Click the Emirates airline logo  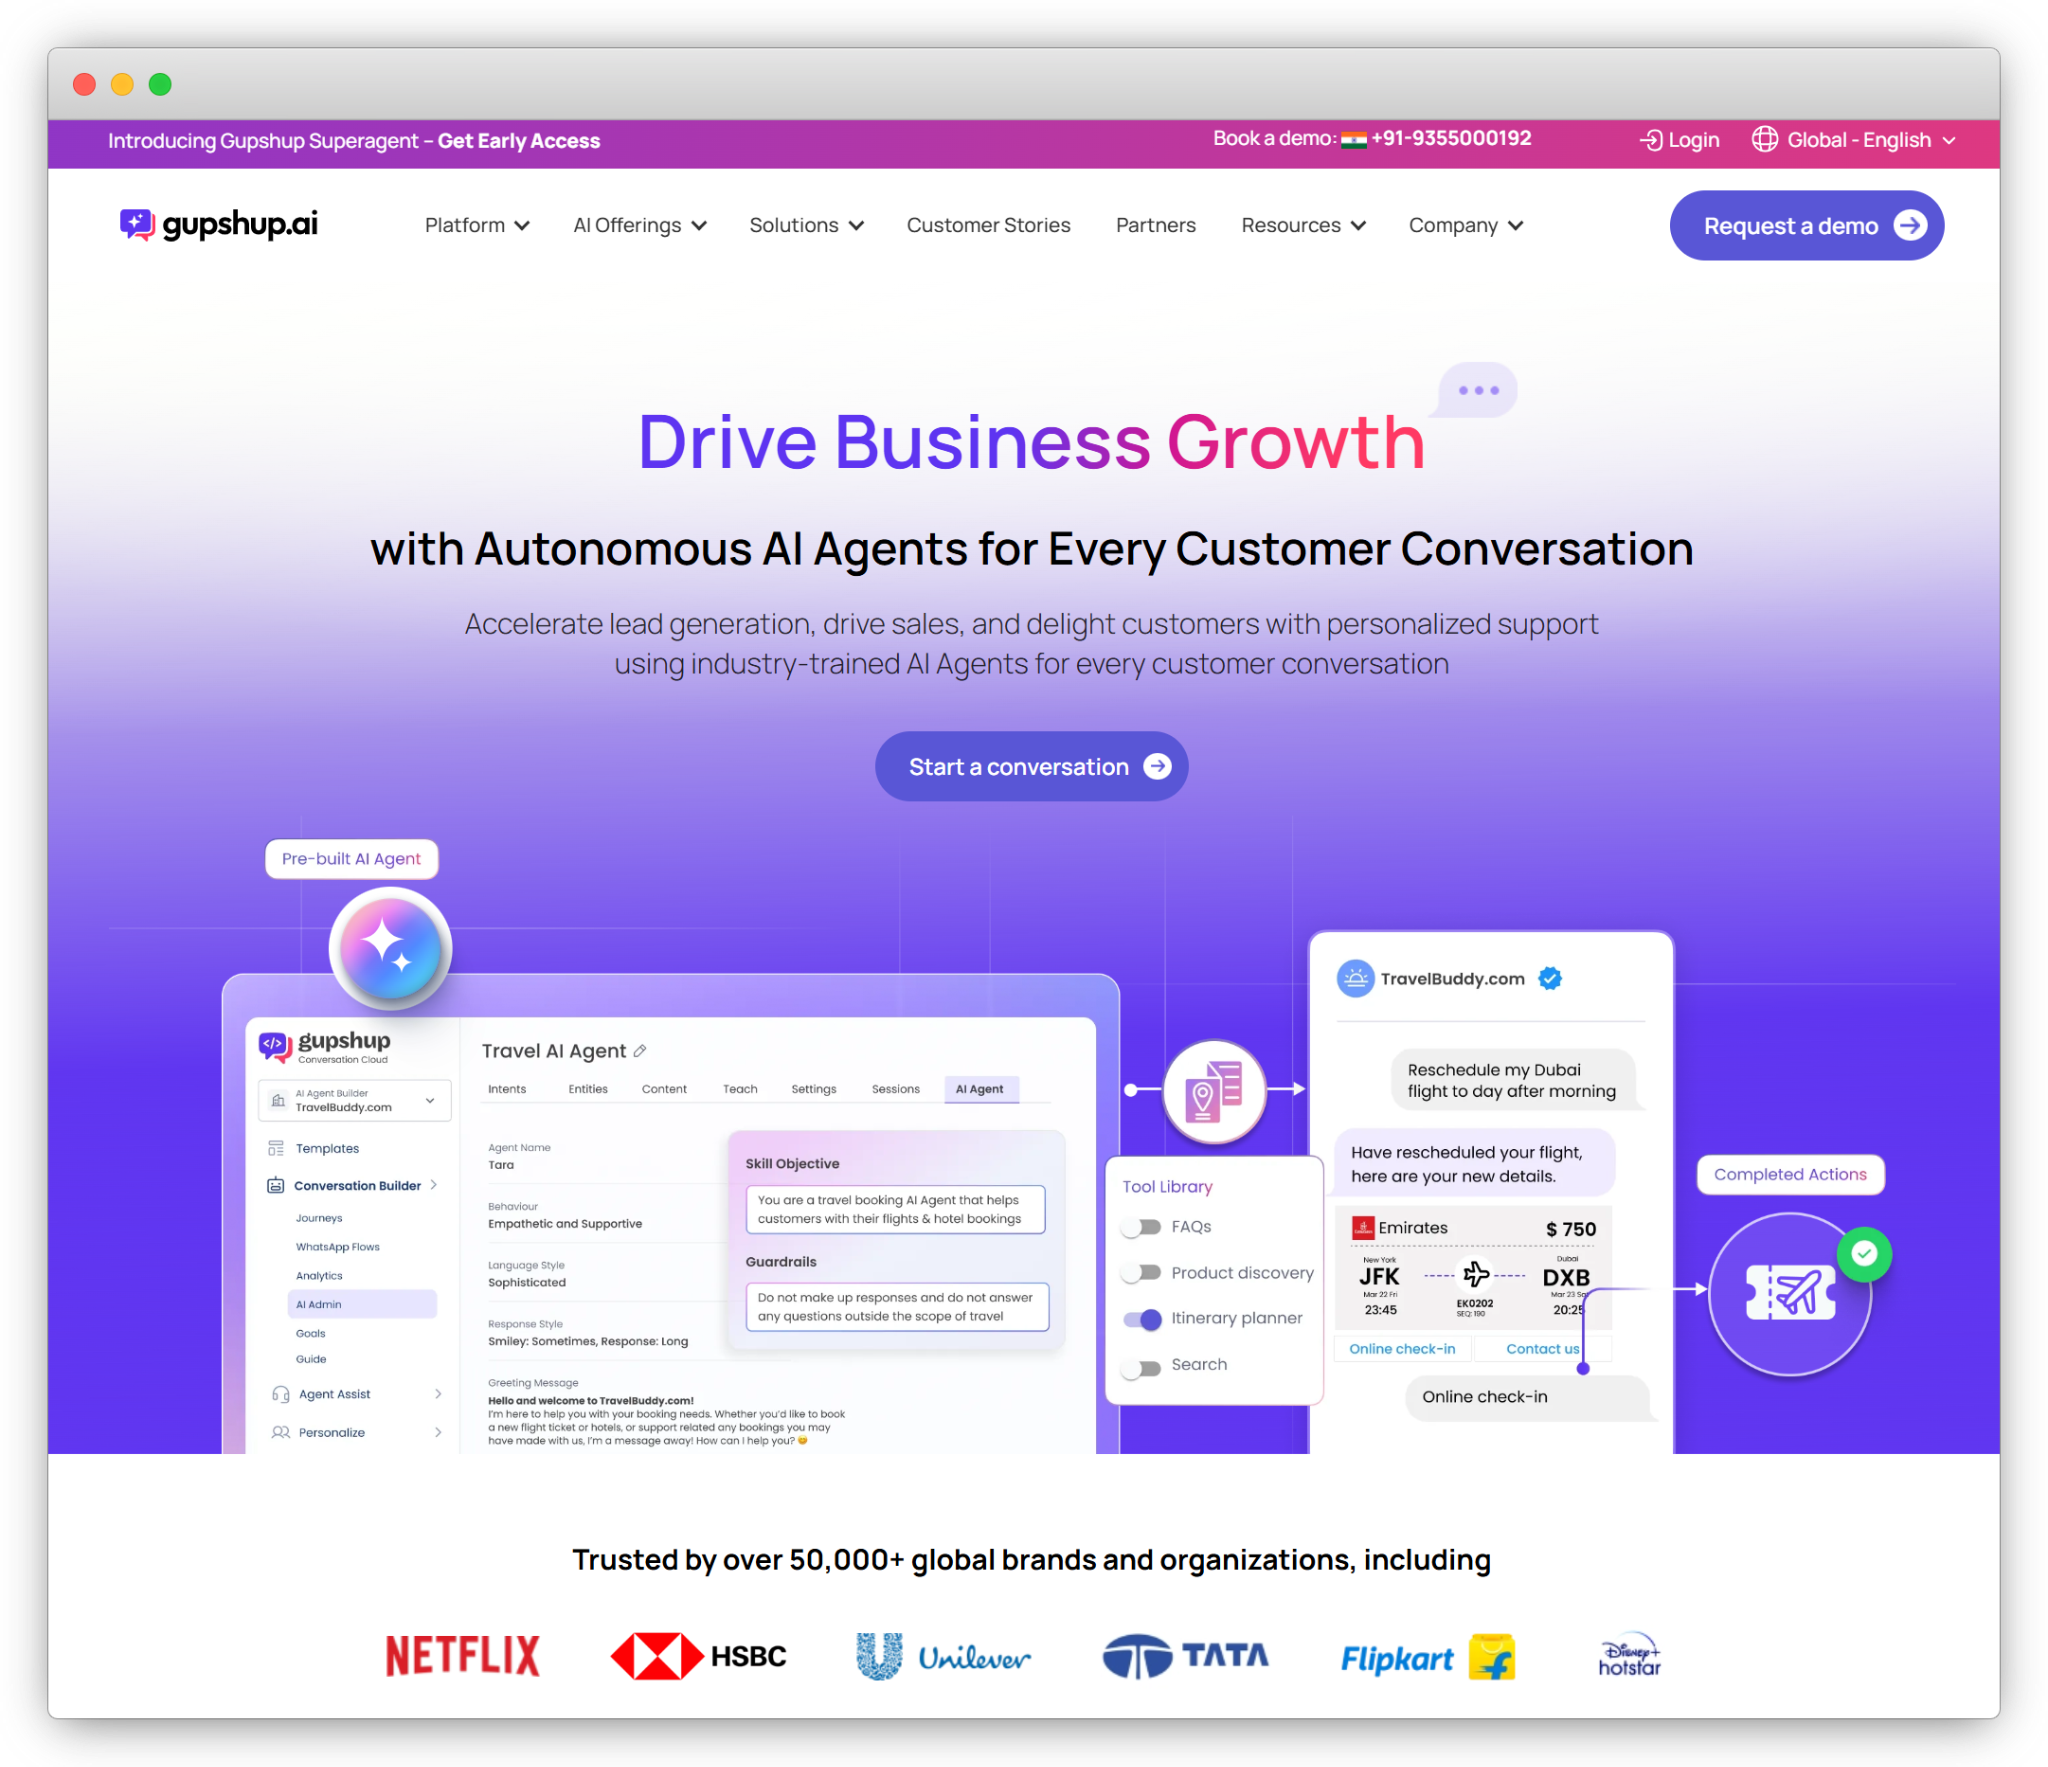(1363, 1228)
